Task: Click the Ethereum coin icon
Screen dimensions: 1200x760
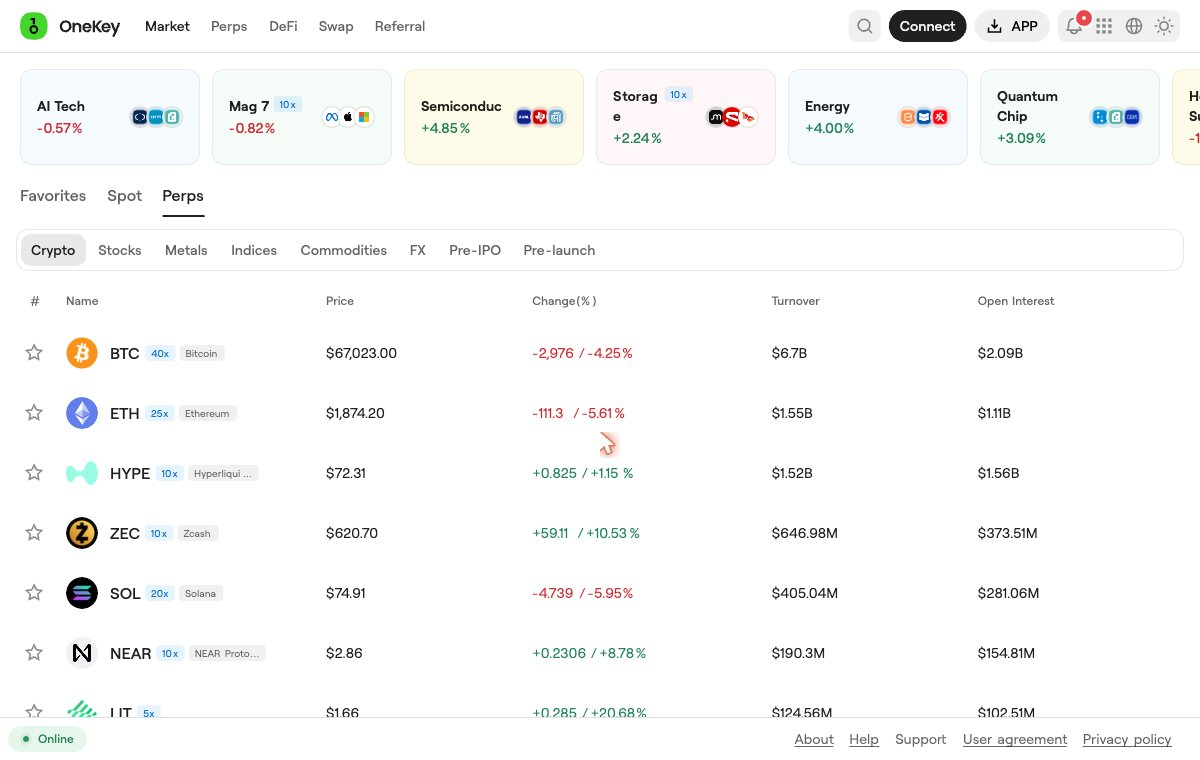Action: (x=82, y=413)
